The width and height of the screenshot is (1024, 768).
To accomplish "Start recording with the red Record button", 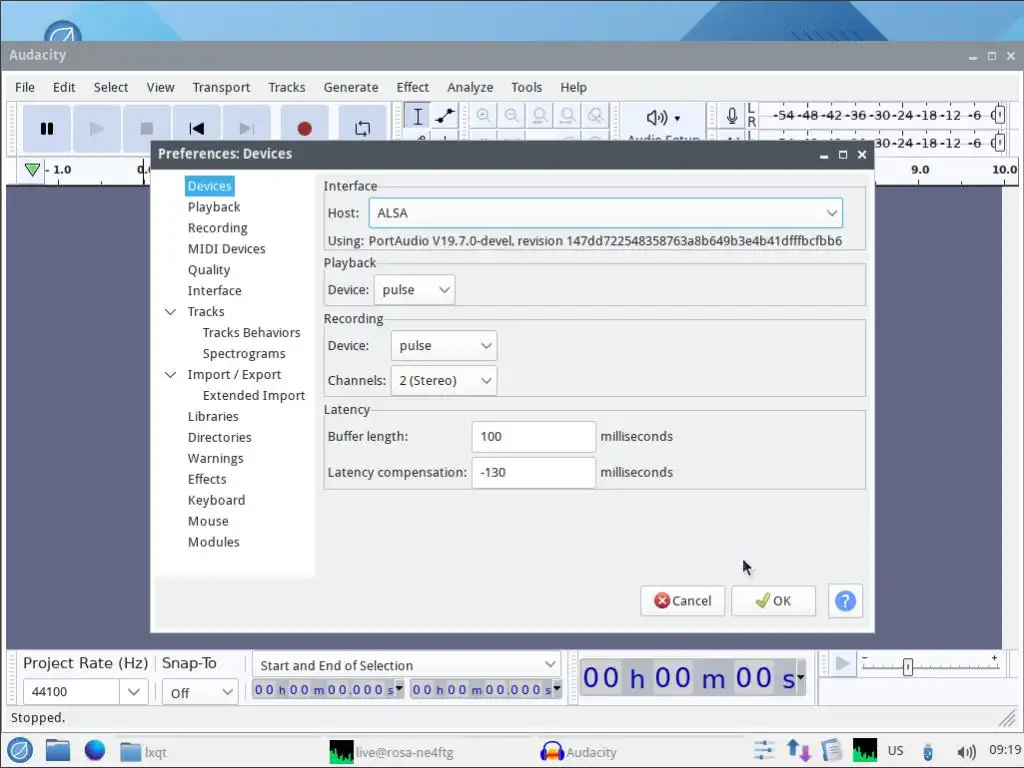I will click(x=304, y=128).
